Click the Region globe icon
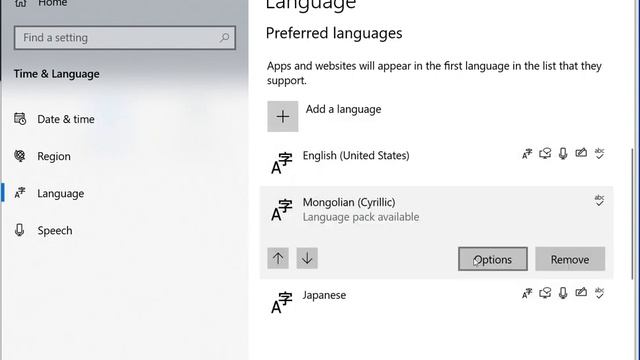640x360 pixels. click(20, 156)
